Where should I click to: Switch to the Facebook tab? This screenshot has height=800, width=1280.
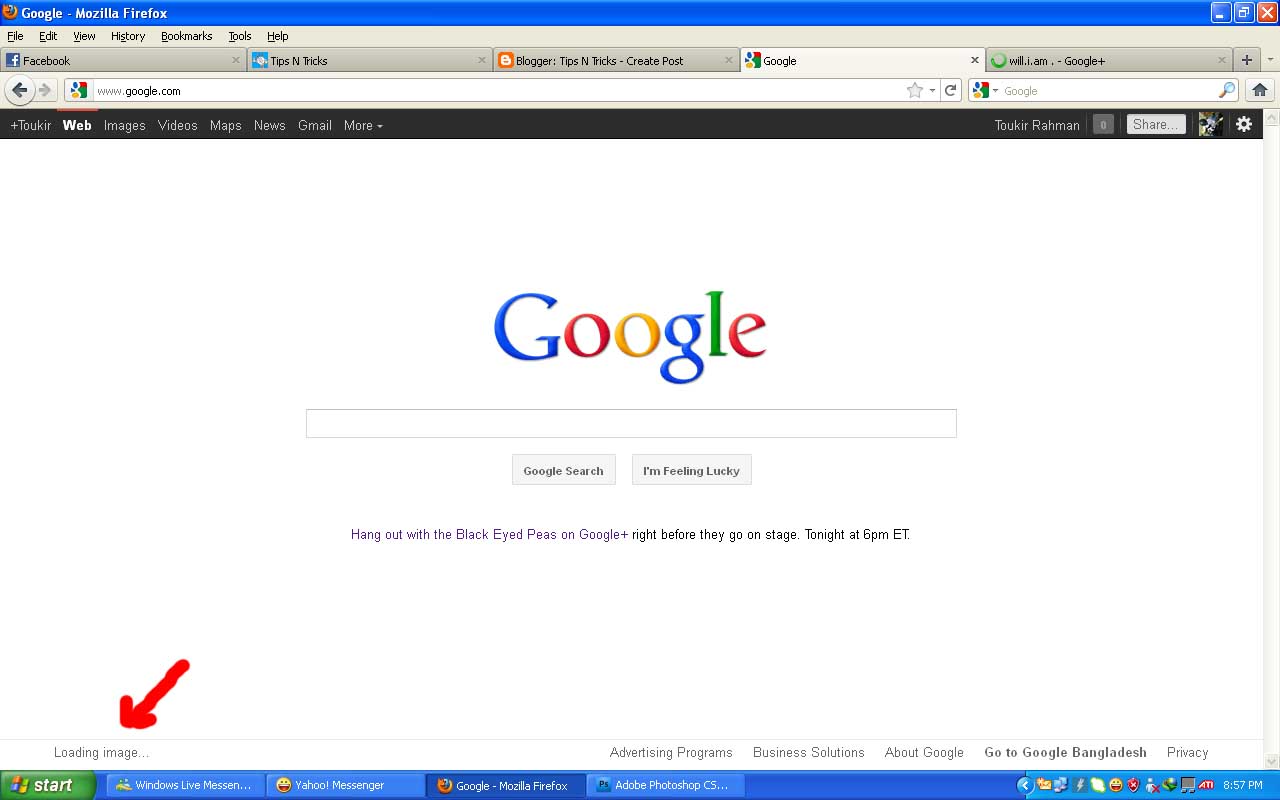[x=110, y=60]
